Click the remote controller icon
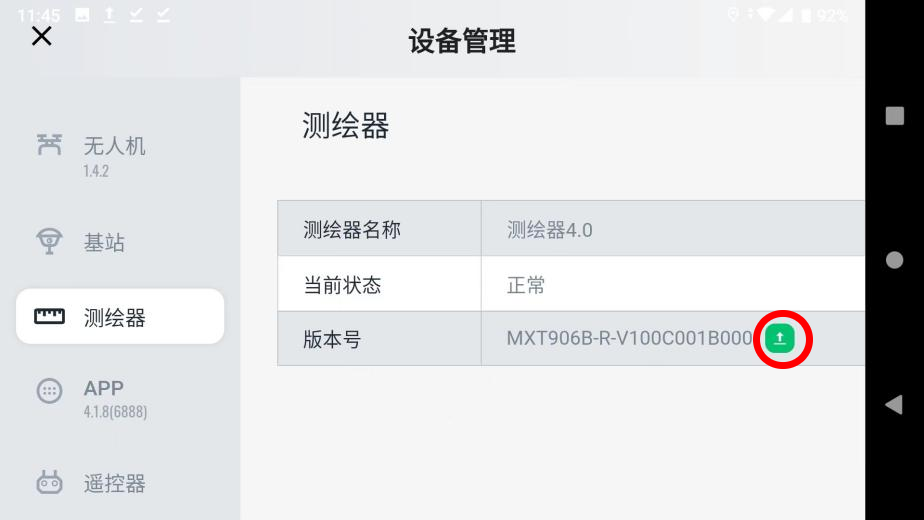924x520 pixels. 49,483
